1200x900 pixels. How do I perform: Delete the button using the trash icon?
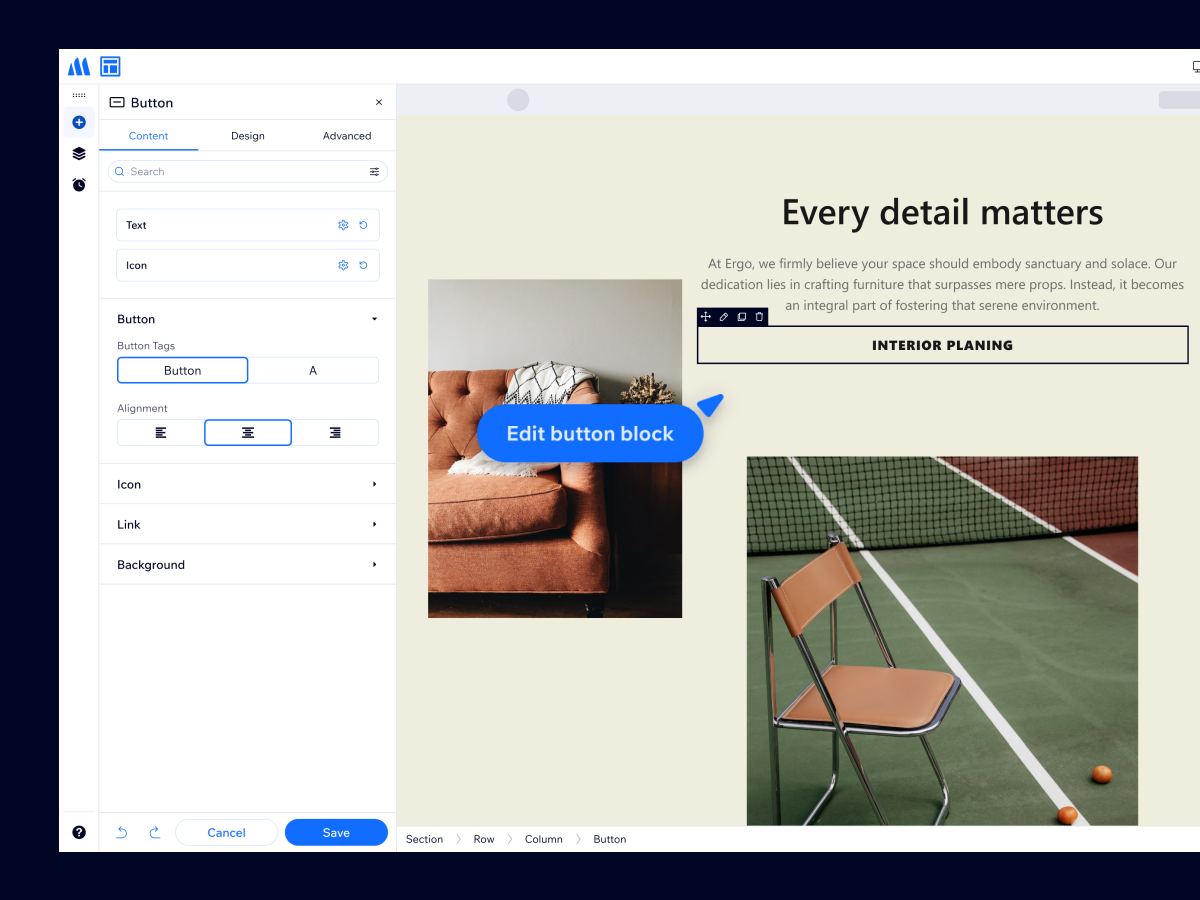[x=759, y=316]
